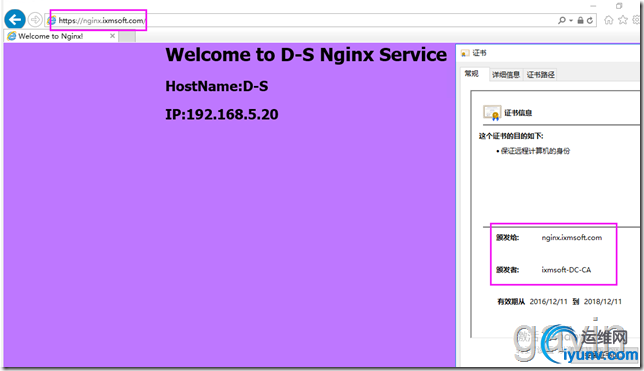Image resolution: width=644 pixels, height=371 pixels.
Task: Open the Home icon in the browser toolbar
Action: pyautogui.click(x=609, y=20)
